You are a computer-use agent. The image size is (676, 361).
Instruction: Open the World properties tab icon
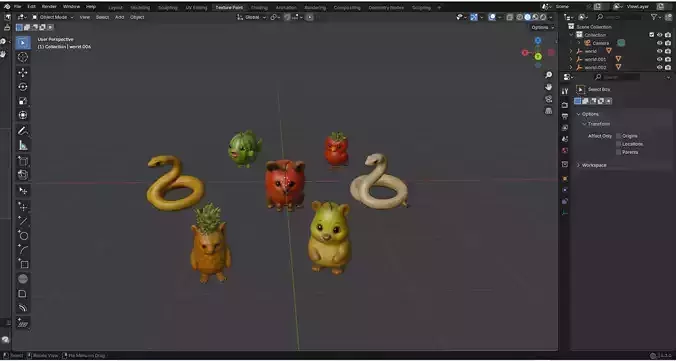[565, 151]
